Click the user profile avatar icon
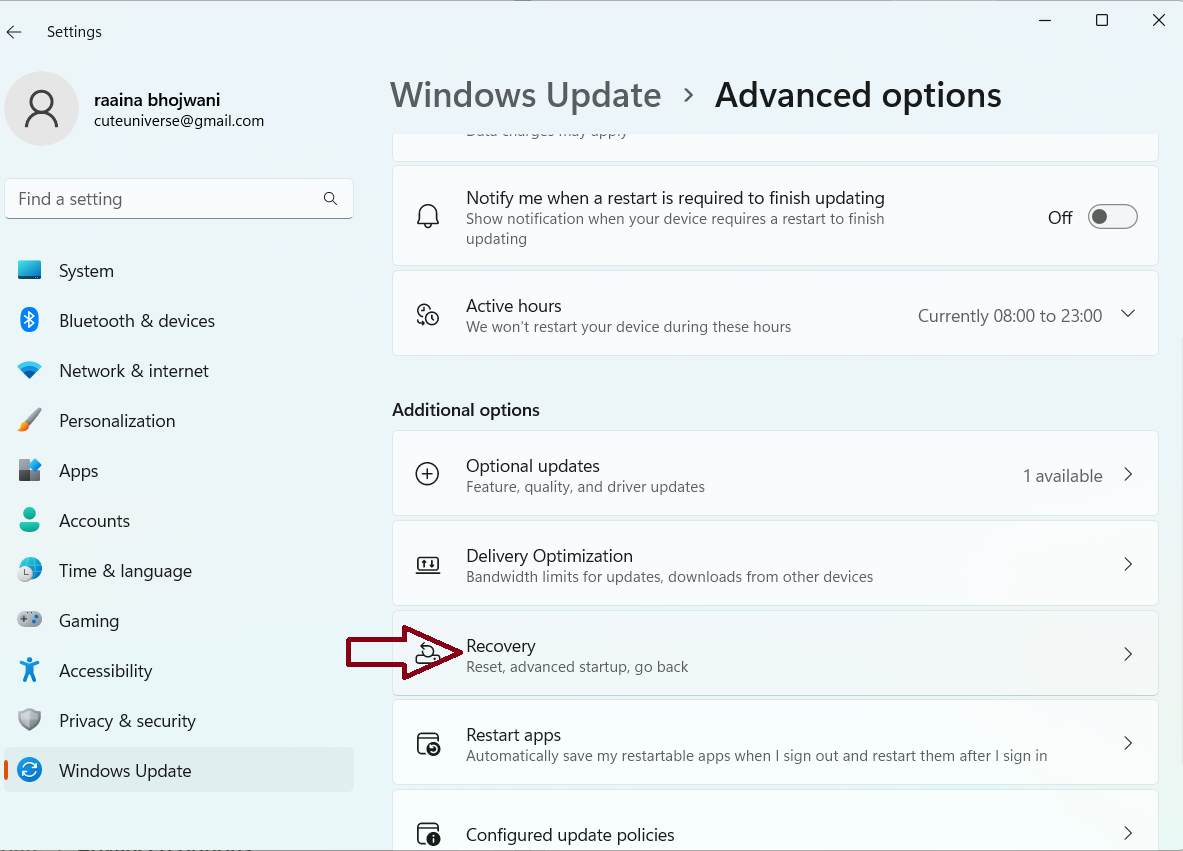Screen dimensions: 1183x851 pos(41,108)
